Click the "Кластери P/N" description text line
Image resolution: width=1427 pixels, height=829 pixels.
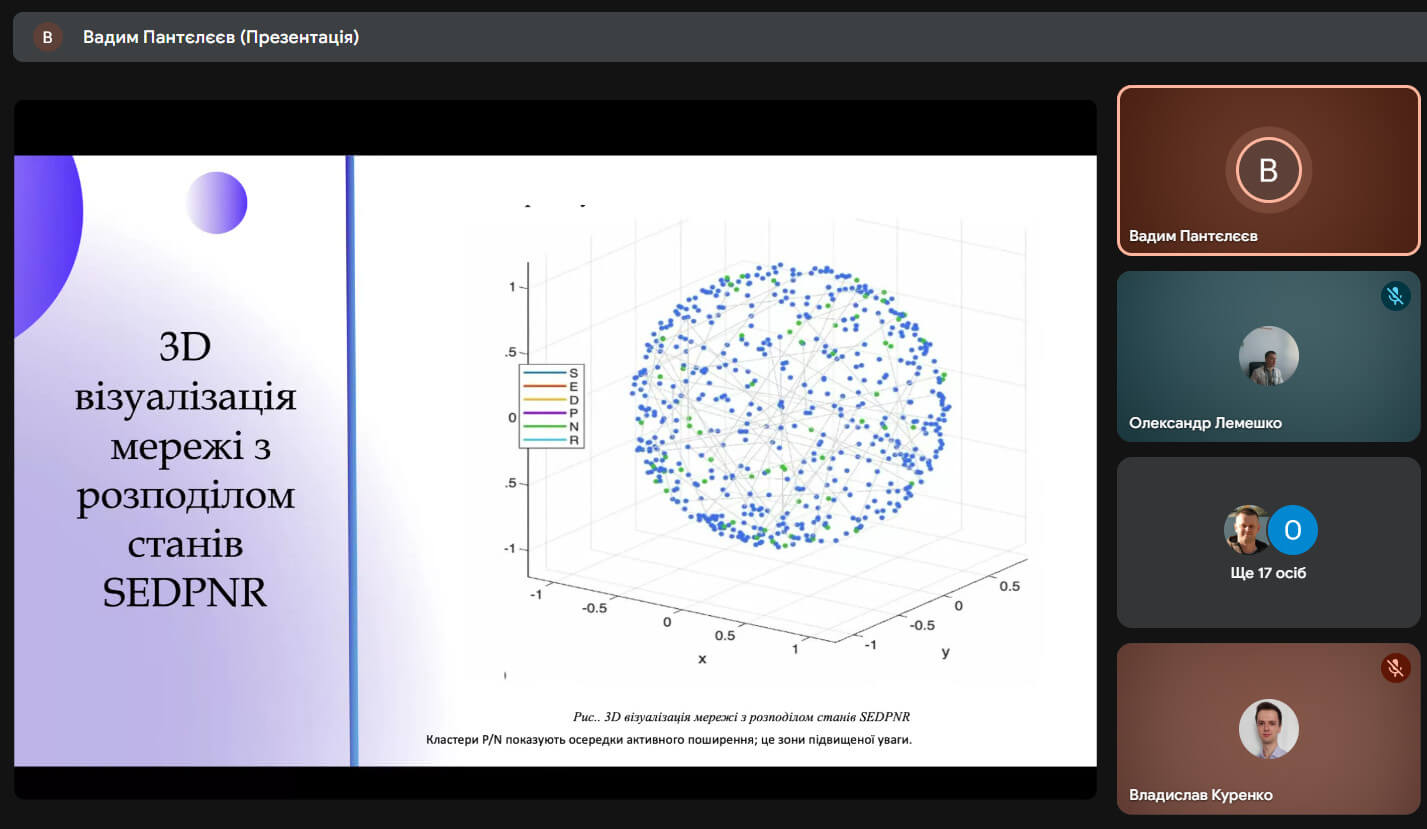[669, 740]
